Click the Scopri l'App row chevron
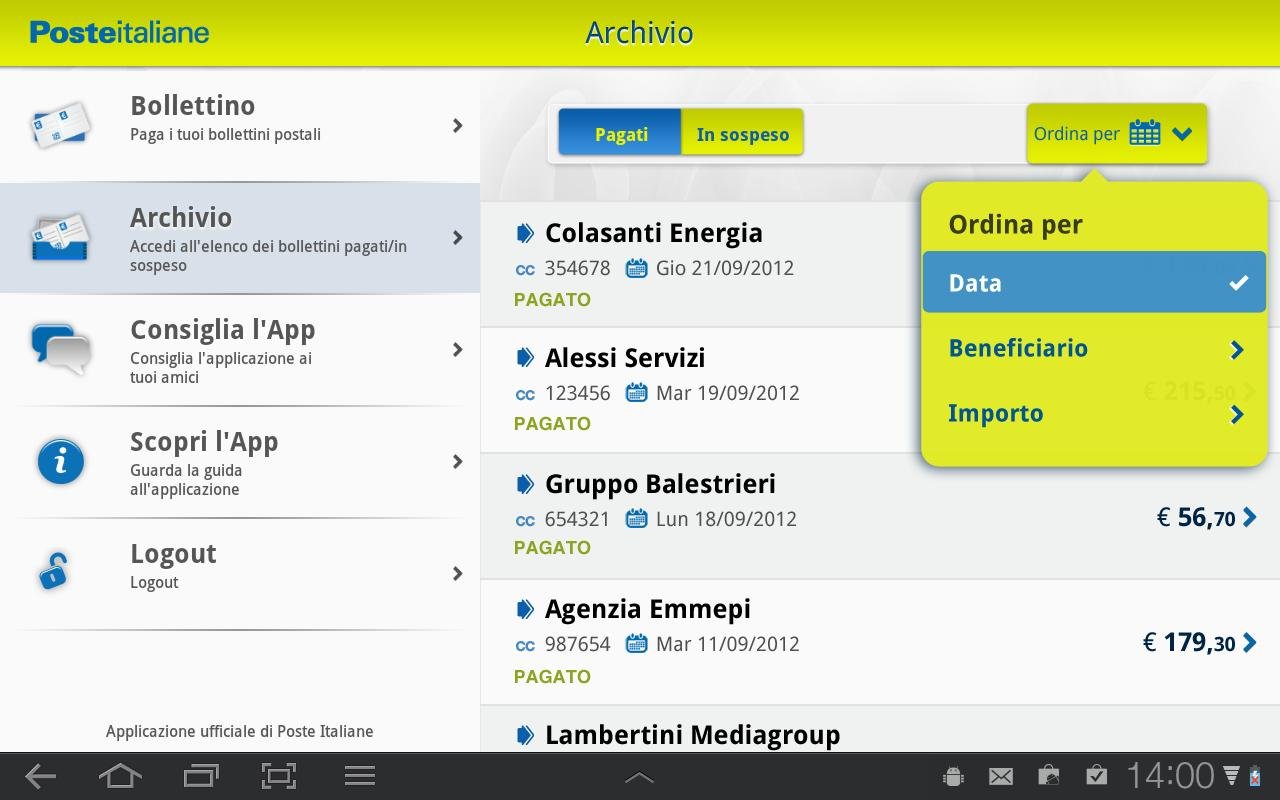Viewport: 1280px width, 800px height. point(457,461)
